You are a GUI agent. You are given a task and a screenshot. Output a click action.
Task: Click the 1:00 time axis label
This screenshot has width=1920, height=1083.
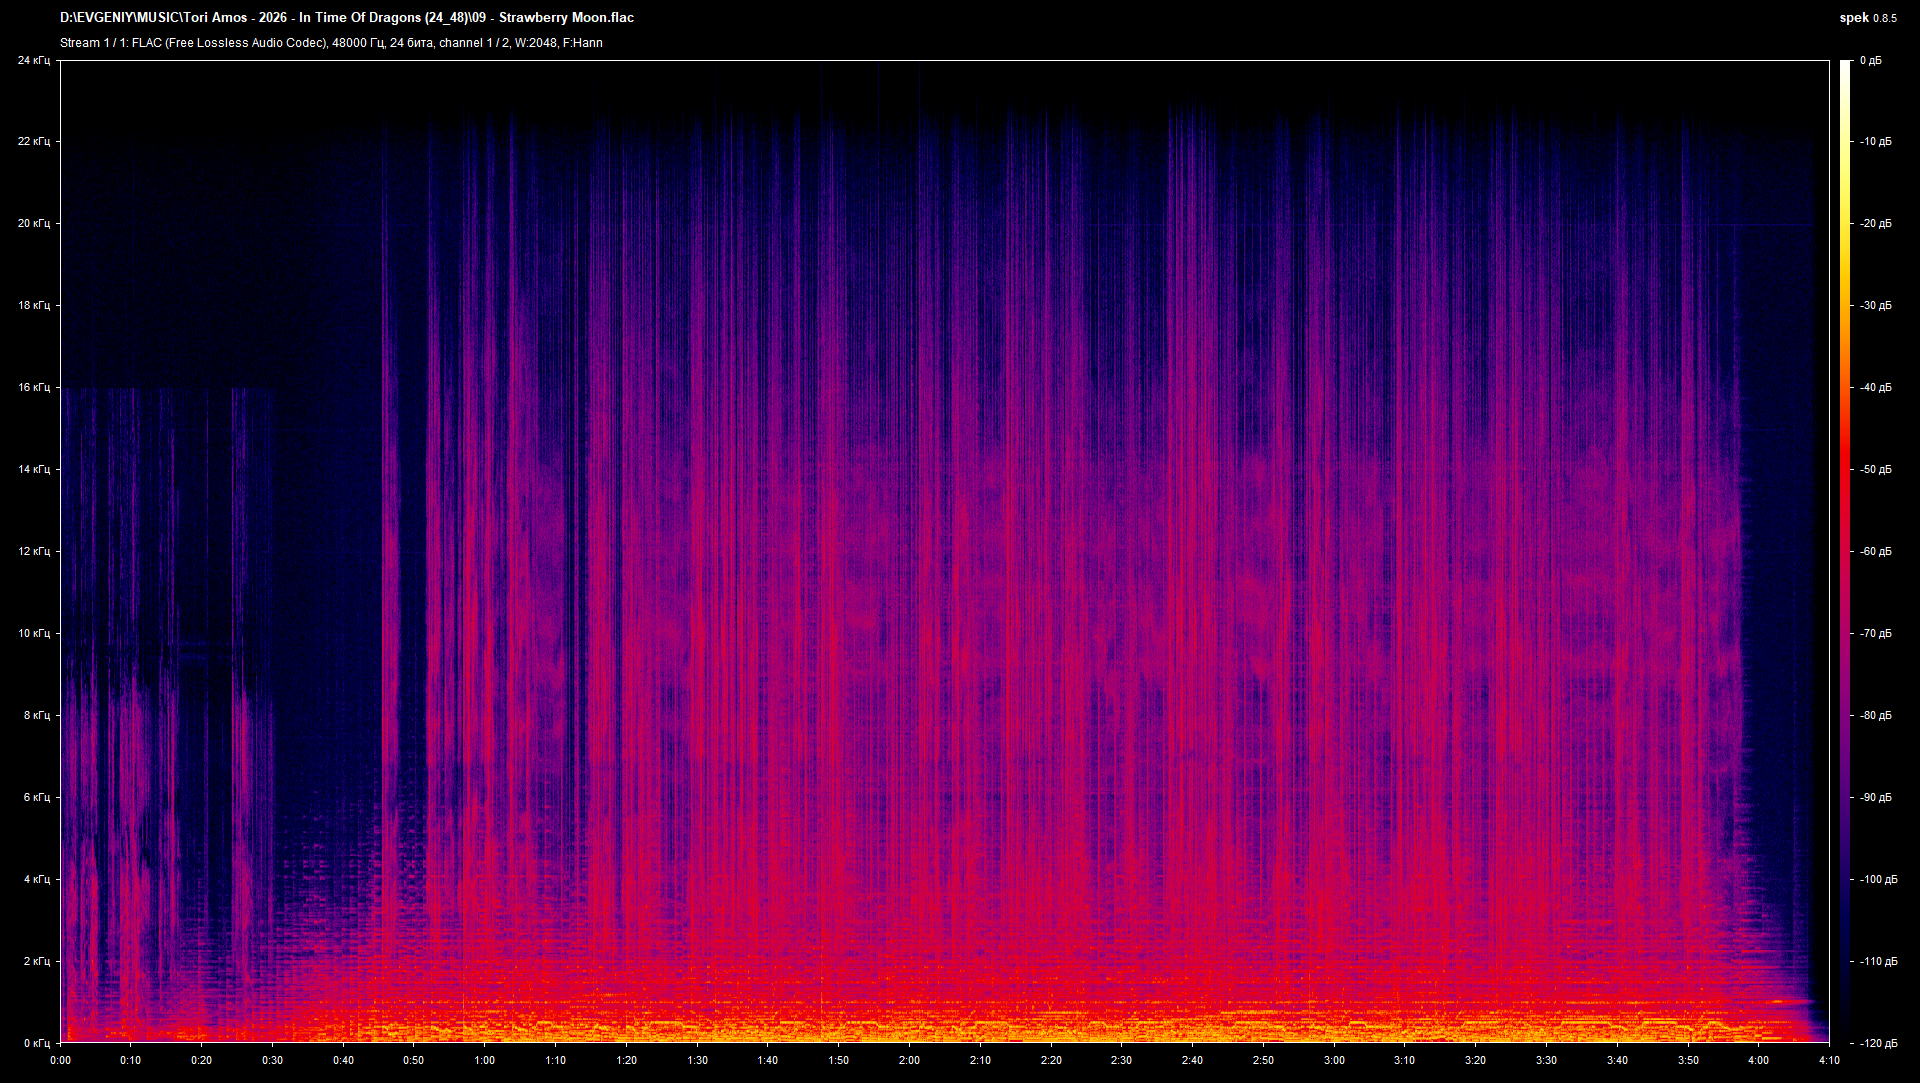485,1061
